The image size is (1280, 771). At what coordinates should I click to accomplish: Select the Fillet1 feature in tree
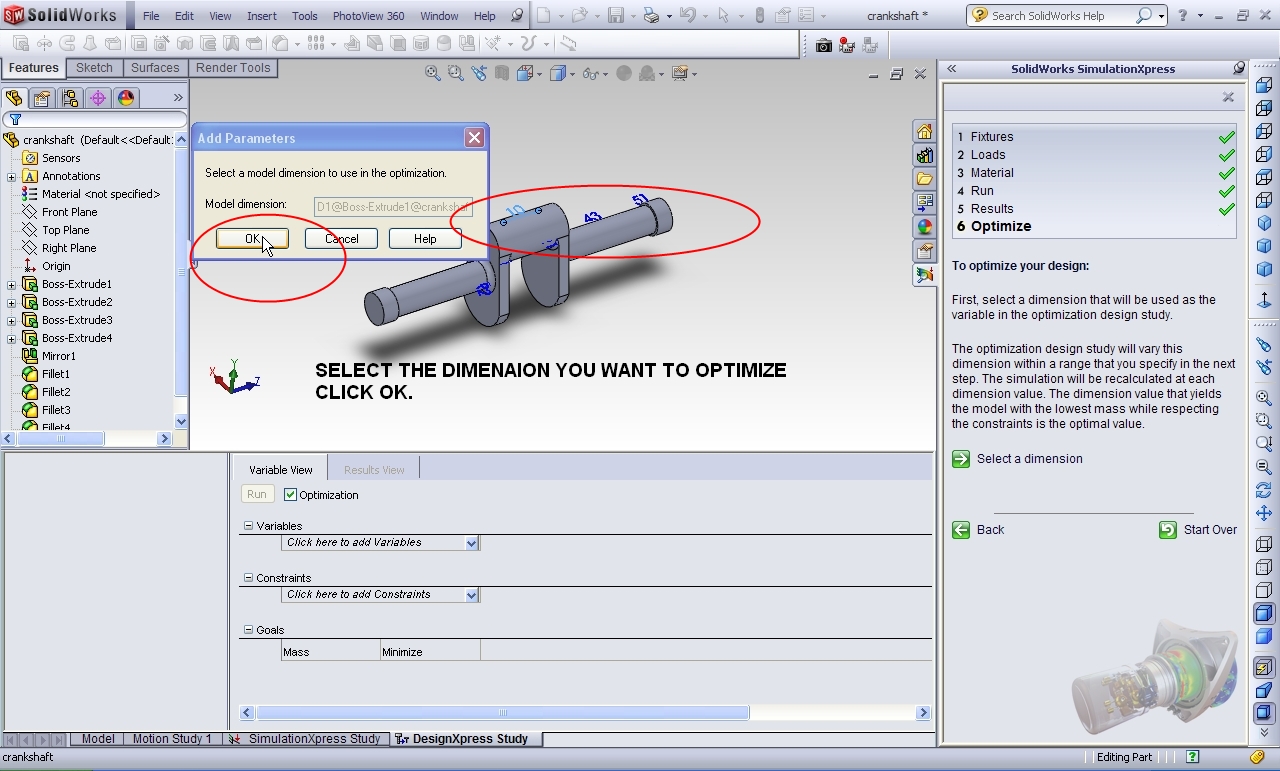[56, 375]
